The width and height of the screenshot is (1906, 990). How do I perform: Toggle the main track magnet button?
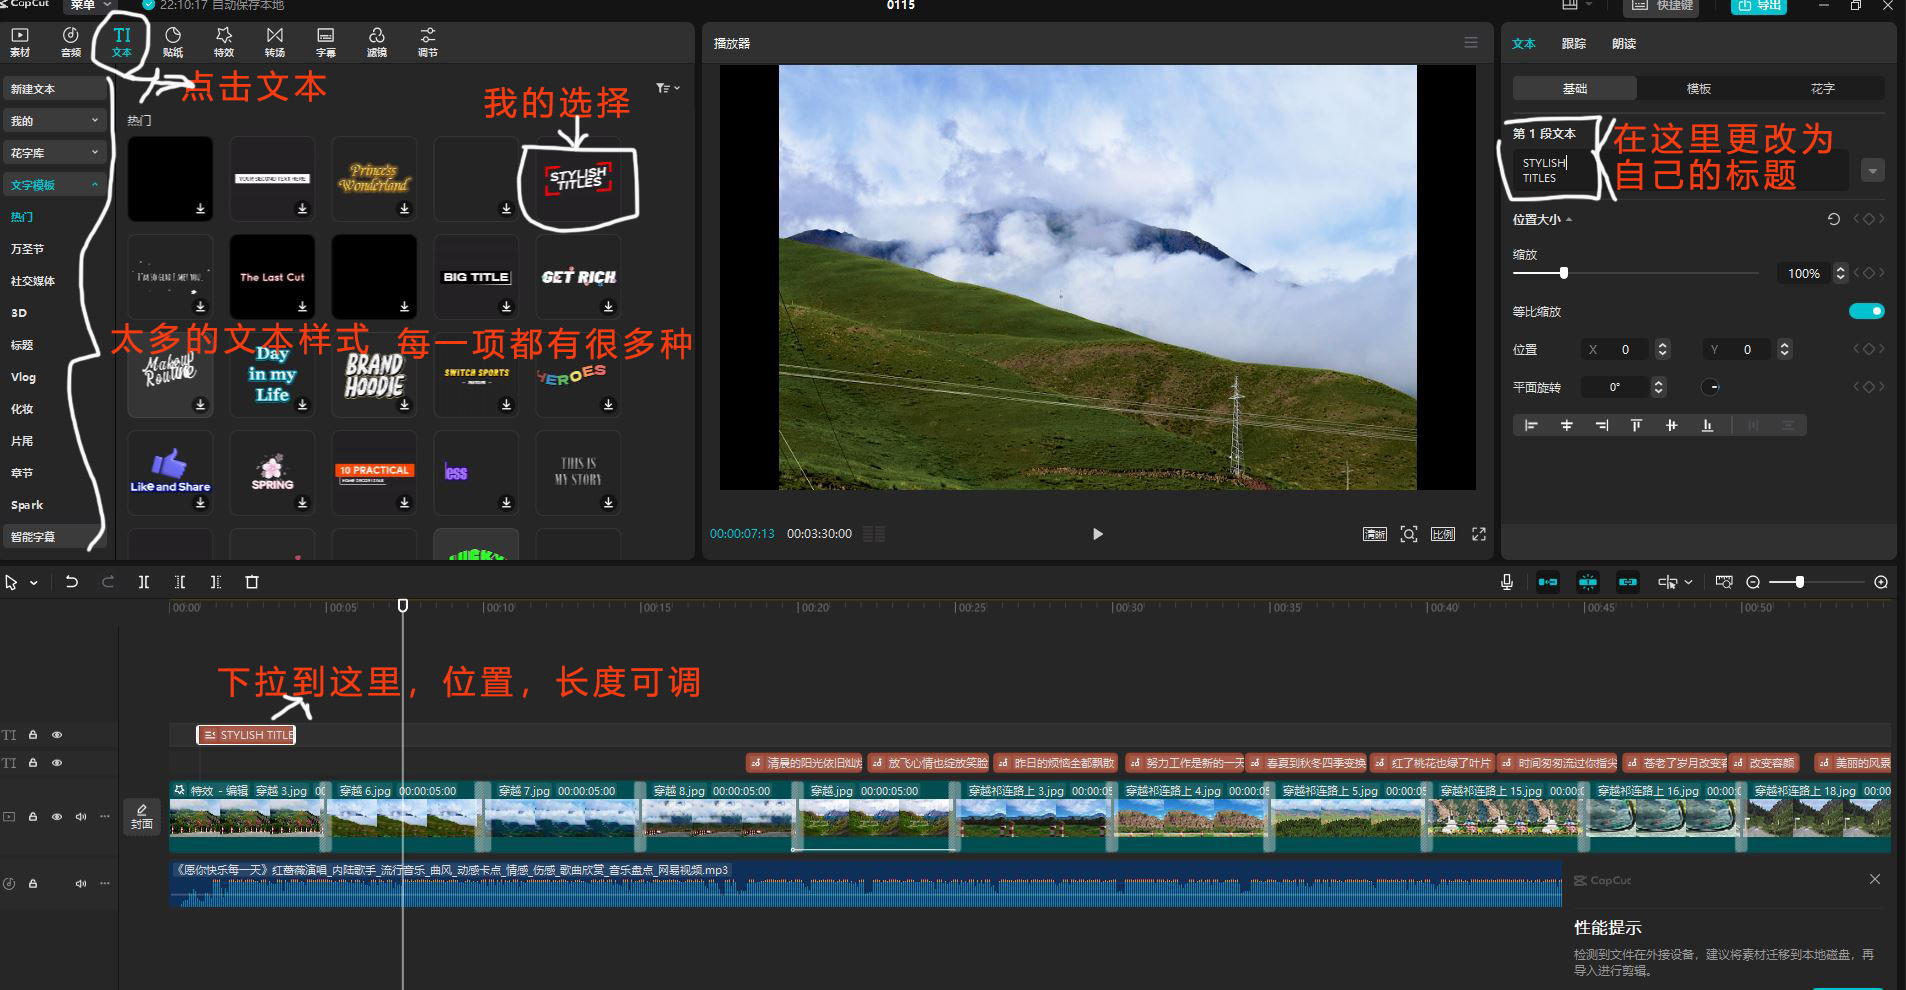click(x=1548, y=582)
